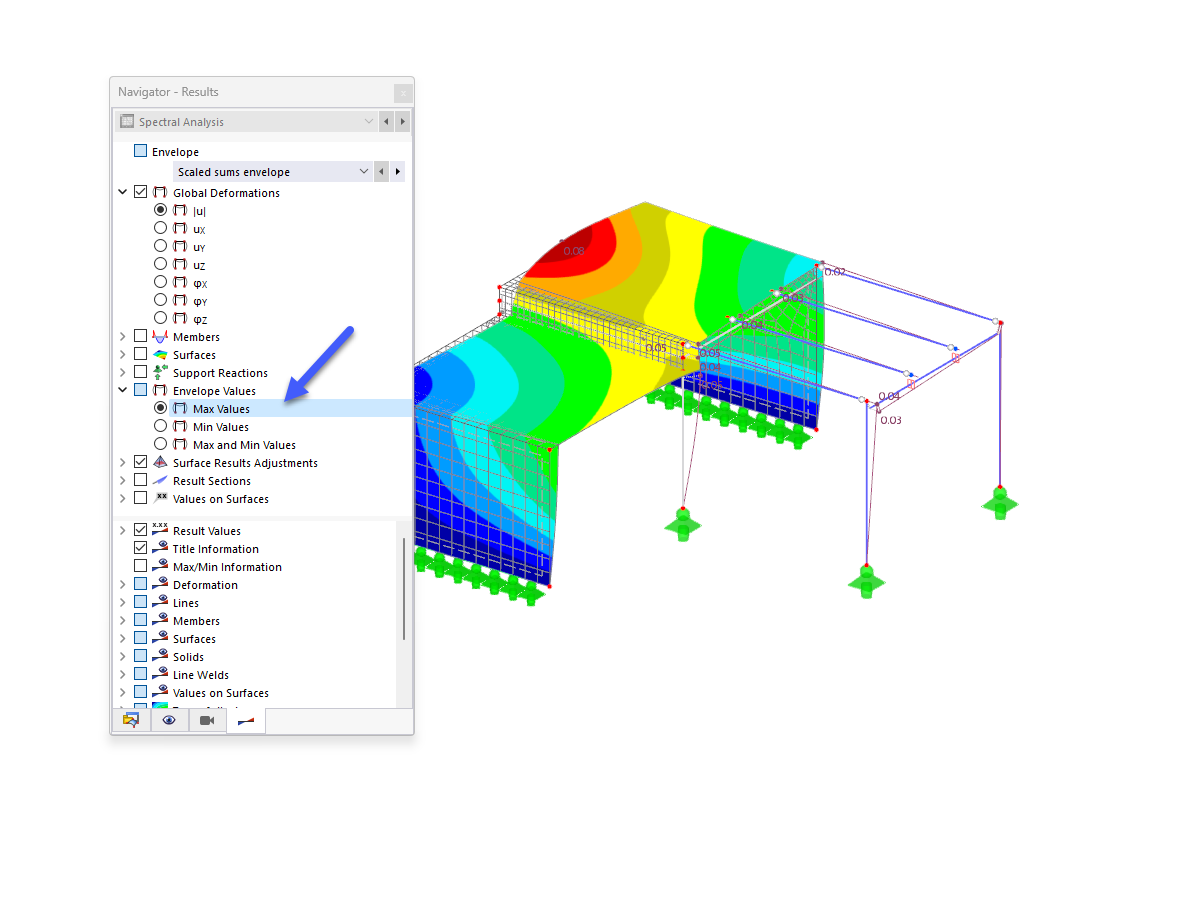Image resolution: width=1200 pixels, height=900 pixels.
Task: Click the 'Navigator - Results' panel title
Action: pyautogui.click(x=168, y=92)
